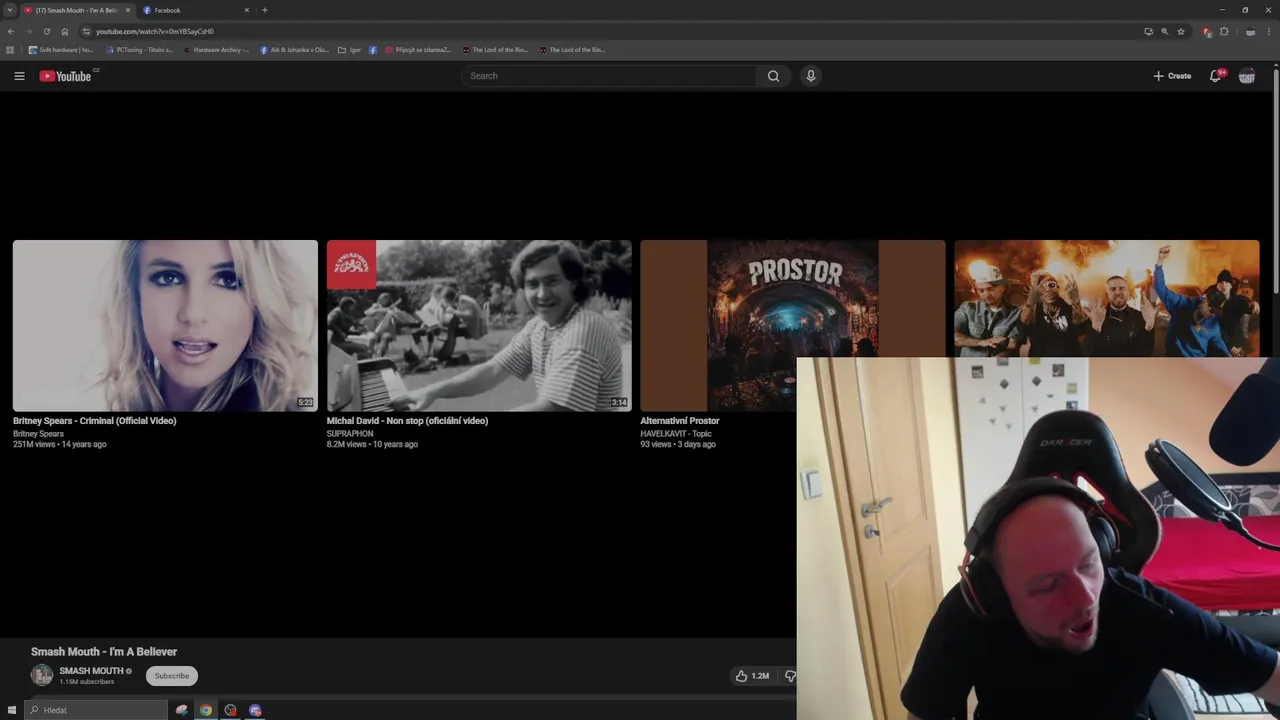Close the Facebook tab

pos(246,10)
